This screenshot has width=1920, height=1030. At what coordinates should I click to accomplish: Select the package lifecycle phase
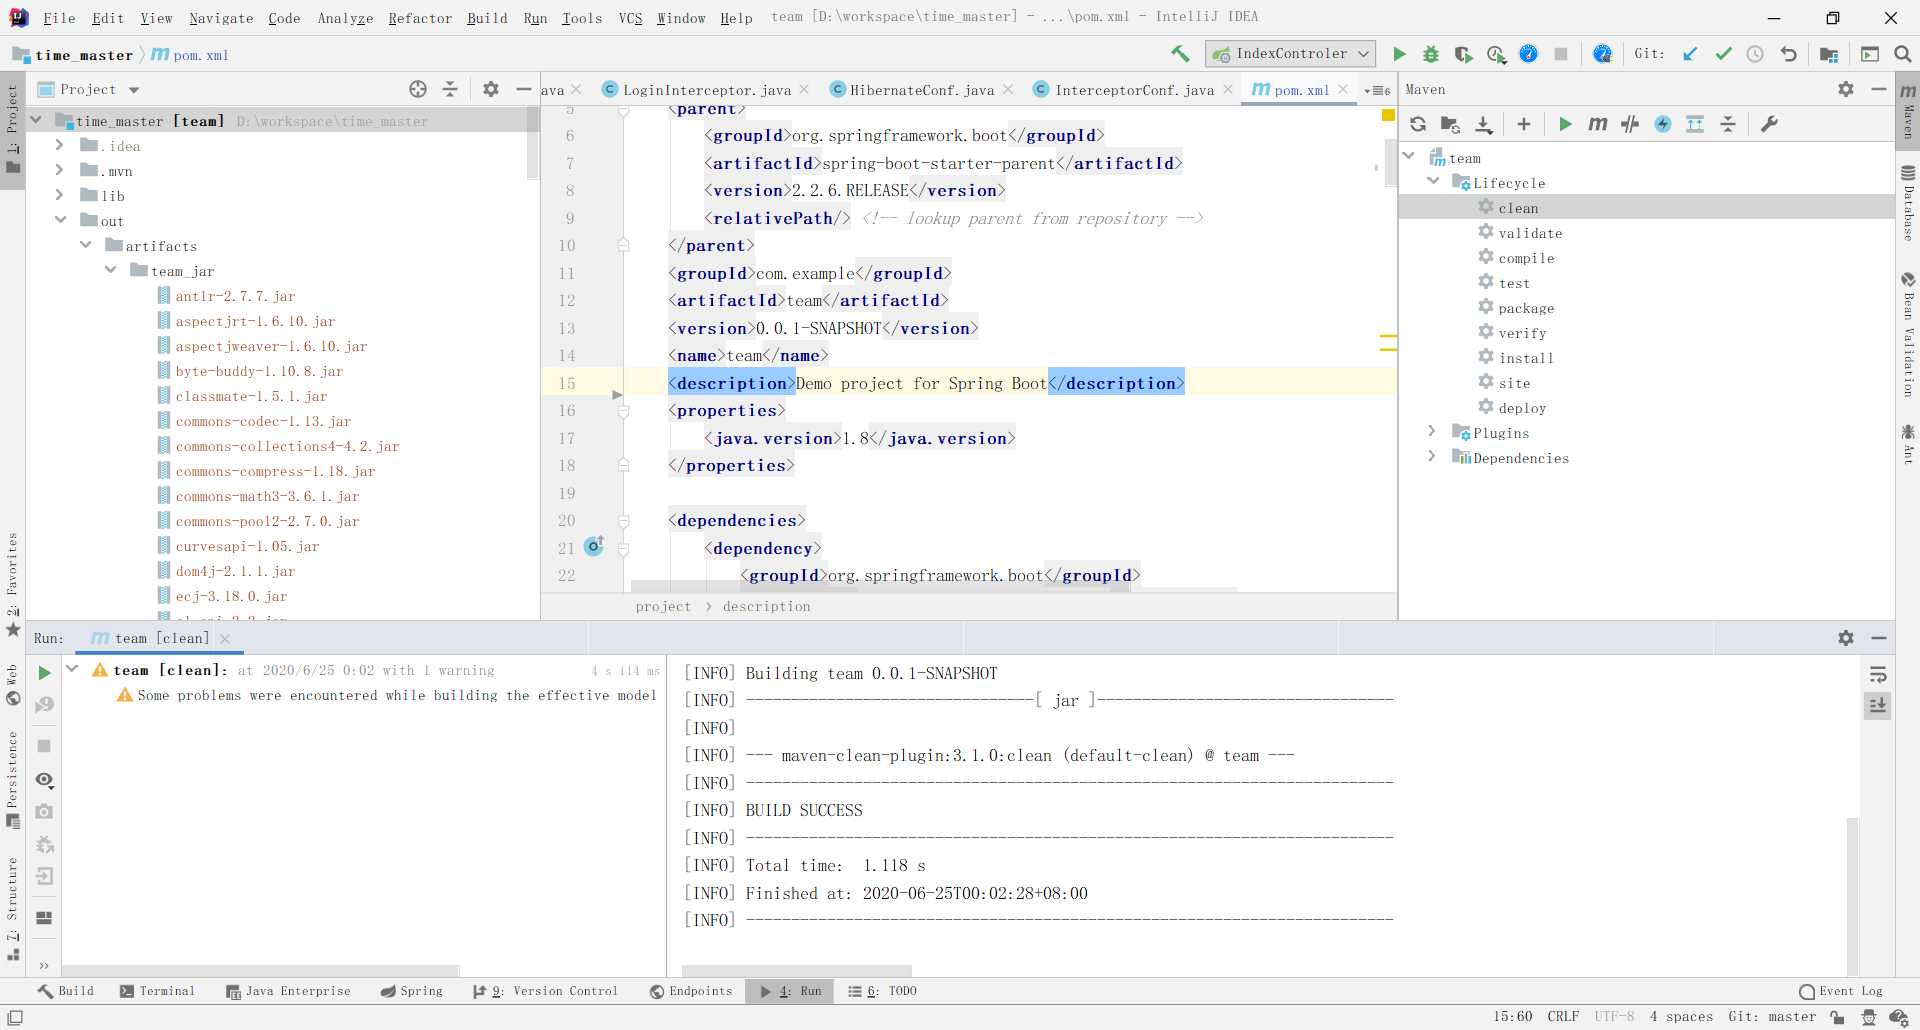[x=1526, y=308]
